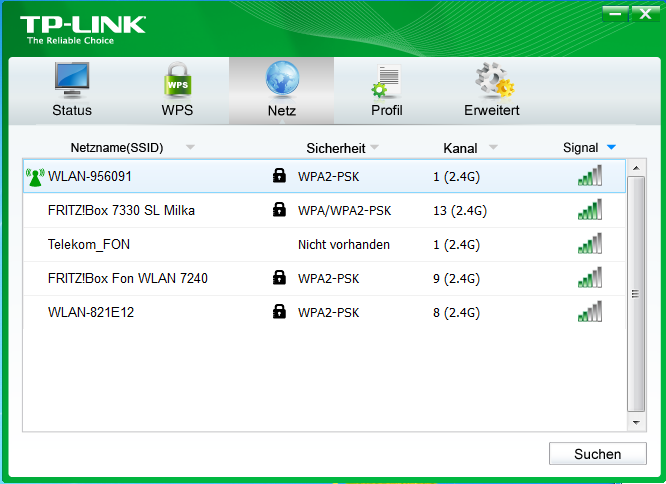Minimize the TP-LINK utility window
The image size is (666, 484).
[x=615, y=14]
